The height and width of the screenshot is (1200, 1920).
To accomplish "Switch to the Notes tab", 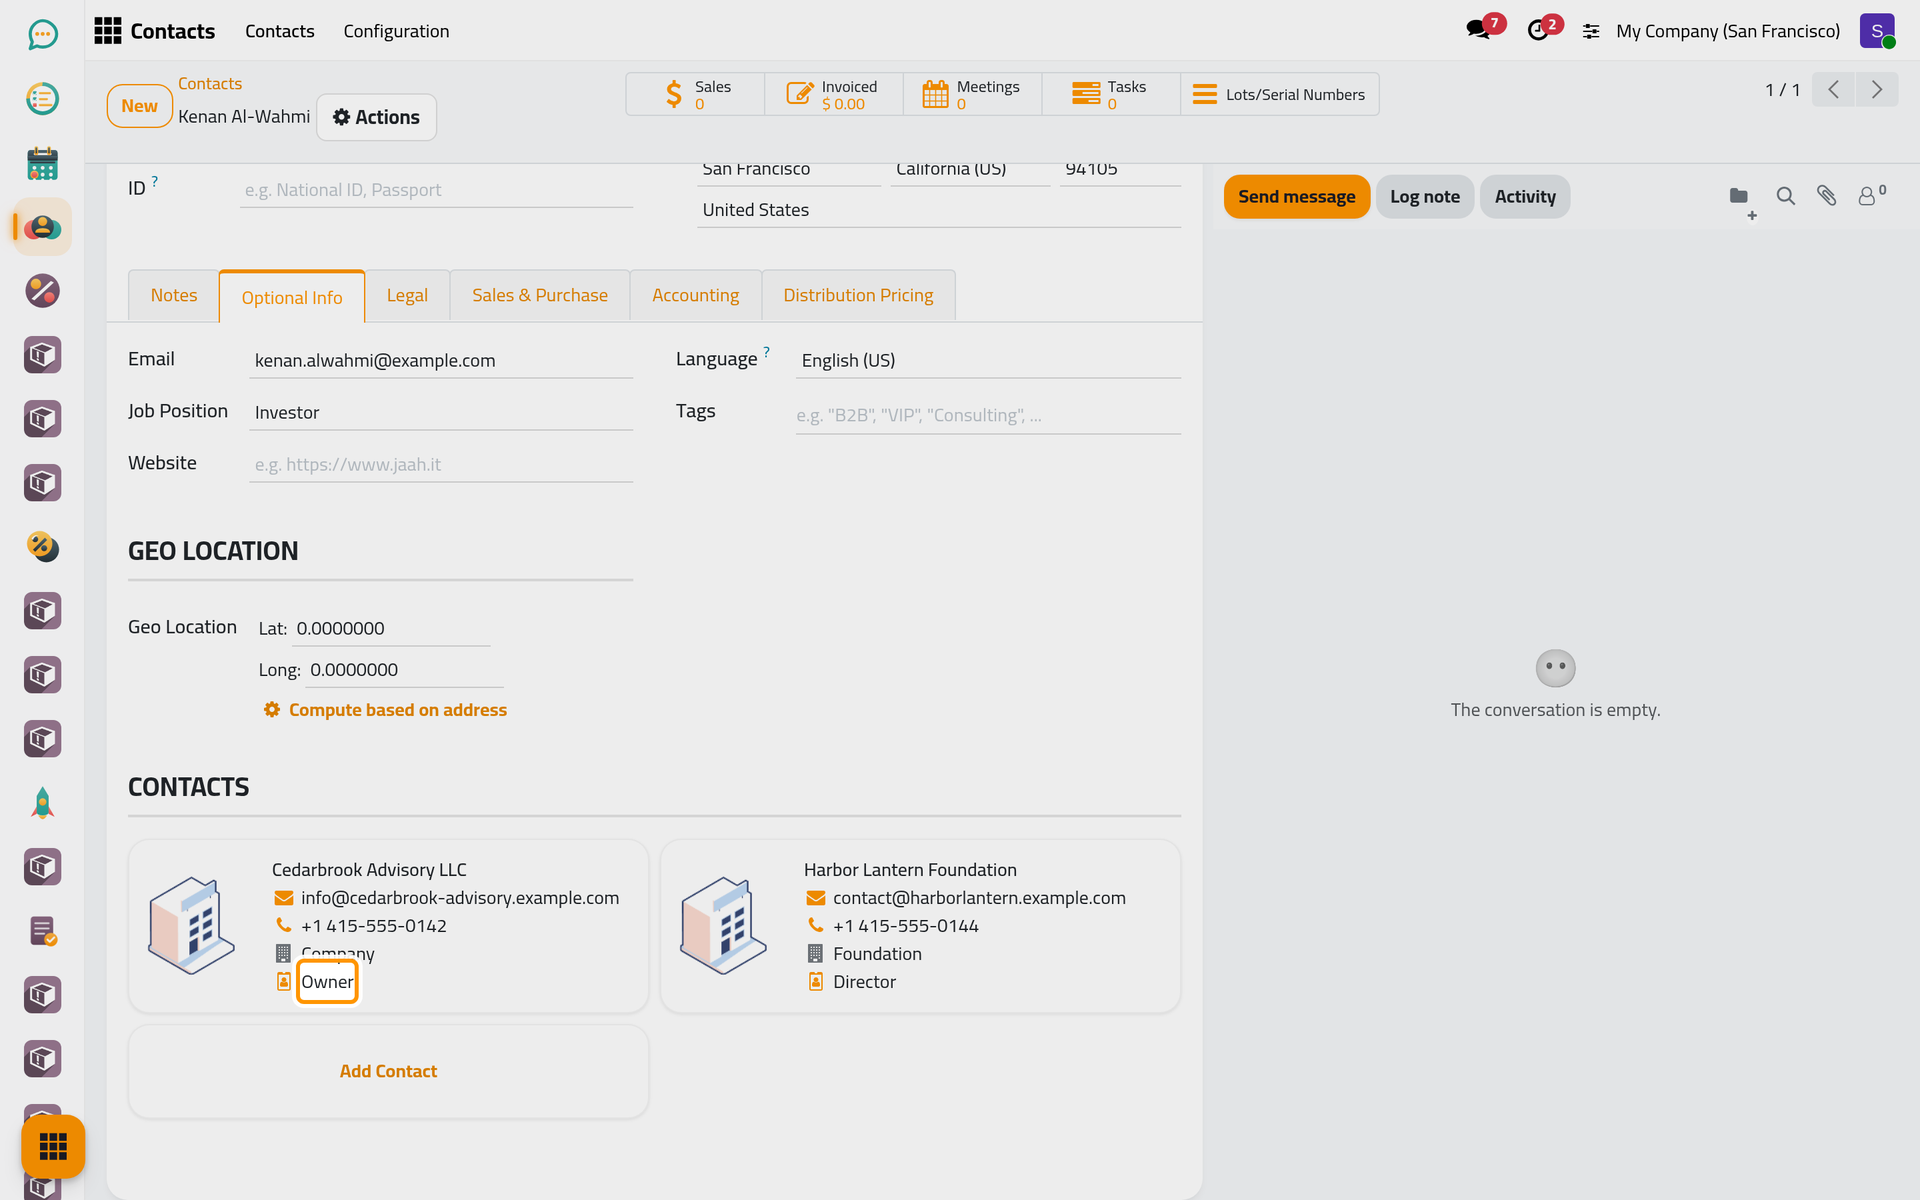I will tap(174, 295).
